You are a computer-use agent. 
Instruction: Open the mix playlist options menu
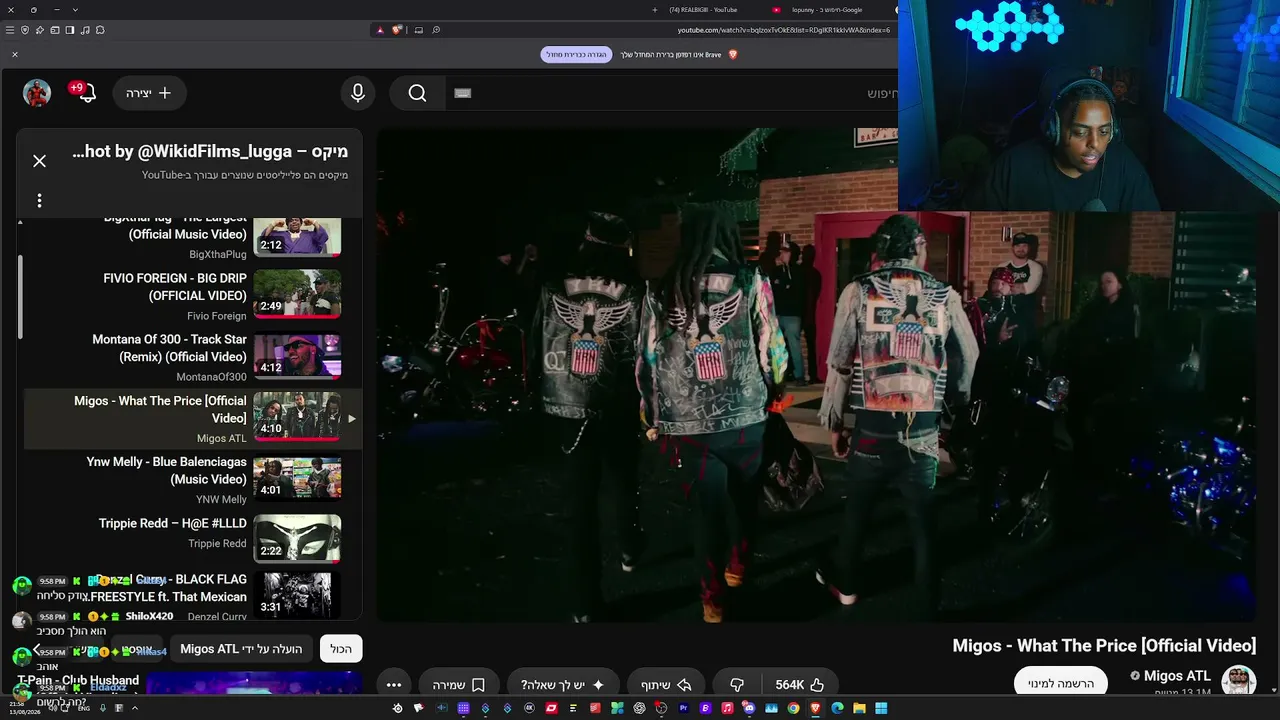tap(39, 200)
